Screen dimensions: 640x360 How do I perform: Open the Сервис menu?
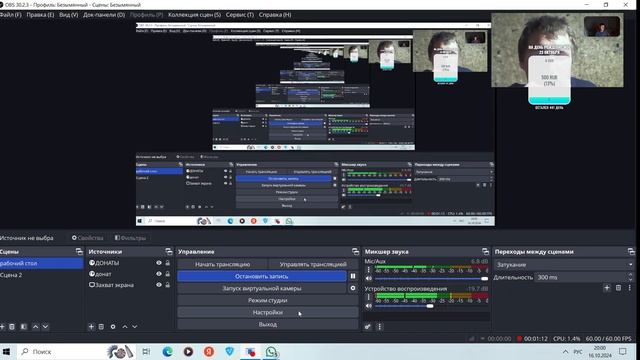[240, 15]
